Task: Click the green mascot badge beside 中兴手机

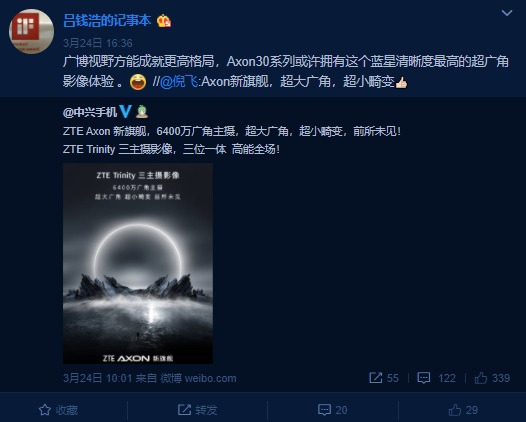Action: [142, 111]
